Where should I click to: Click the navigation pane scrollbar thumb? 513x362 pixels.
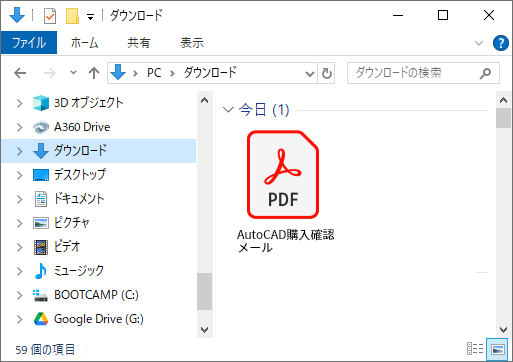click(205, 291)
